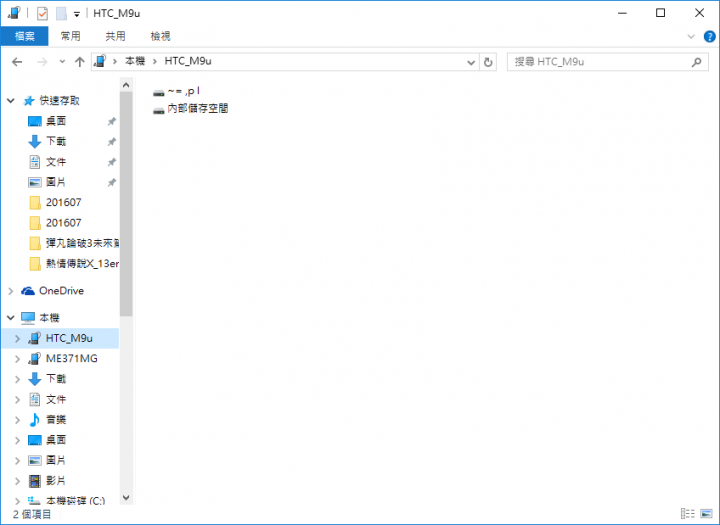The height and width of the screenshot is (525, 720).
Task: Click the drive icon of 內部儲存空間
Action: click(x=158, y=110)
